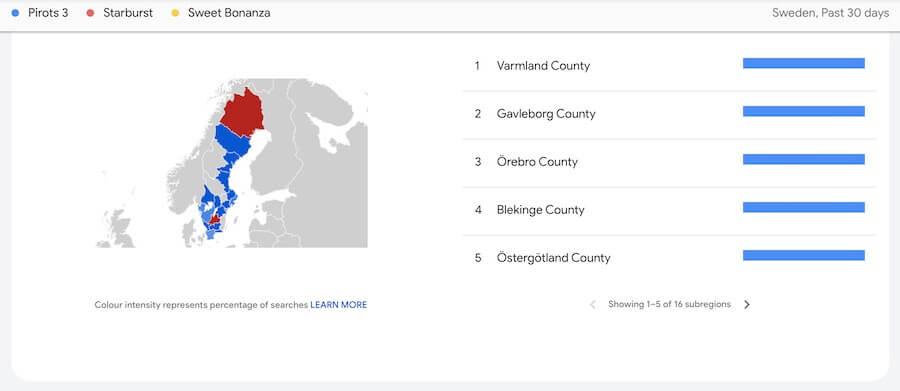Screen dimensions: 900x391
Task: Click the next page arrow for subregions
Action: coord(747,305)
